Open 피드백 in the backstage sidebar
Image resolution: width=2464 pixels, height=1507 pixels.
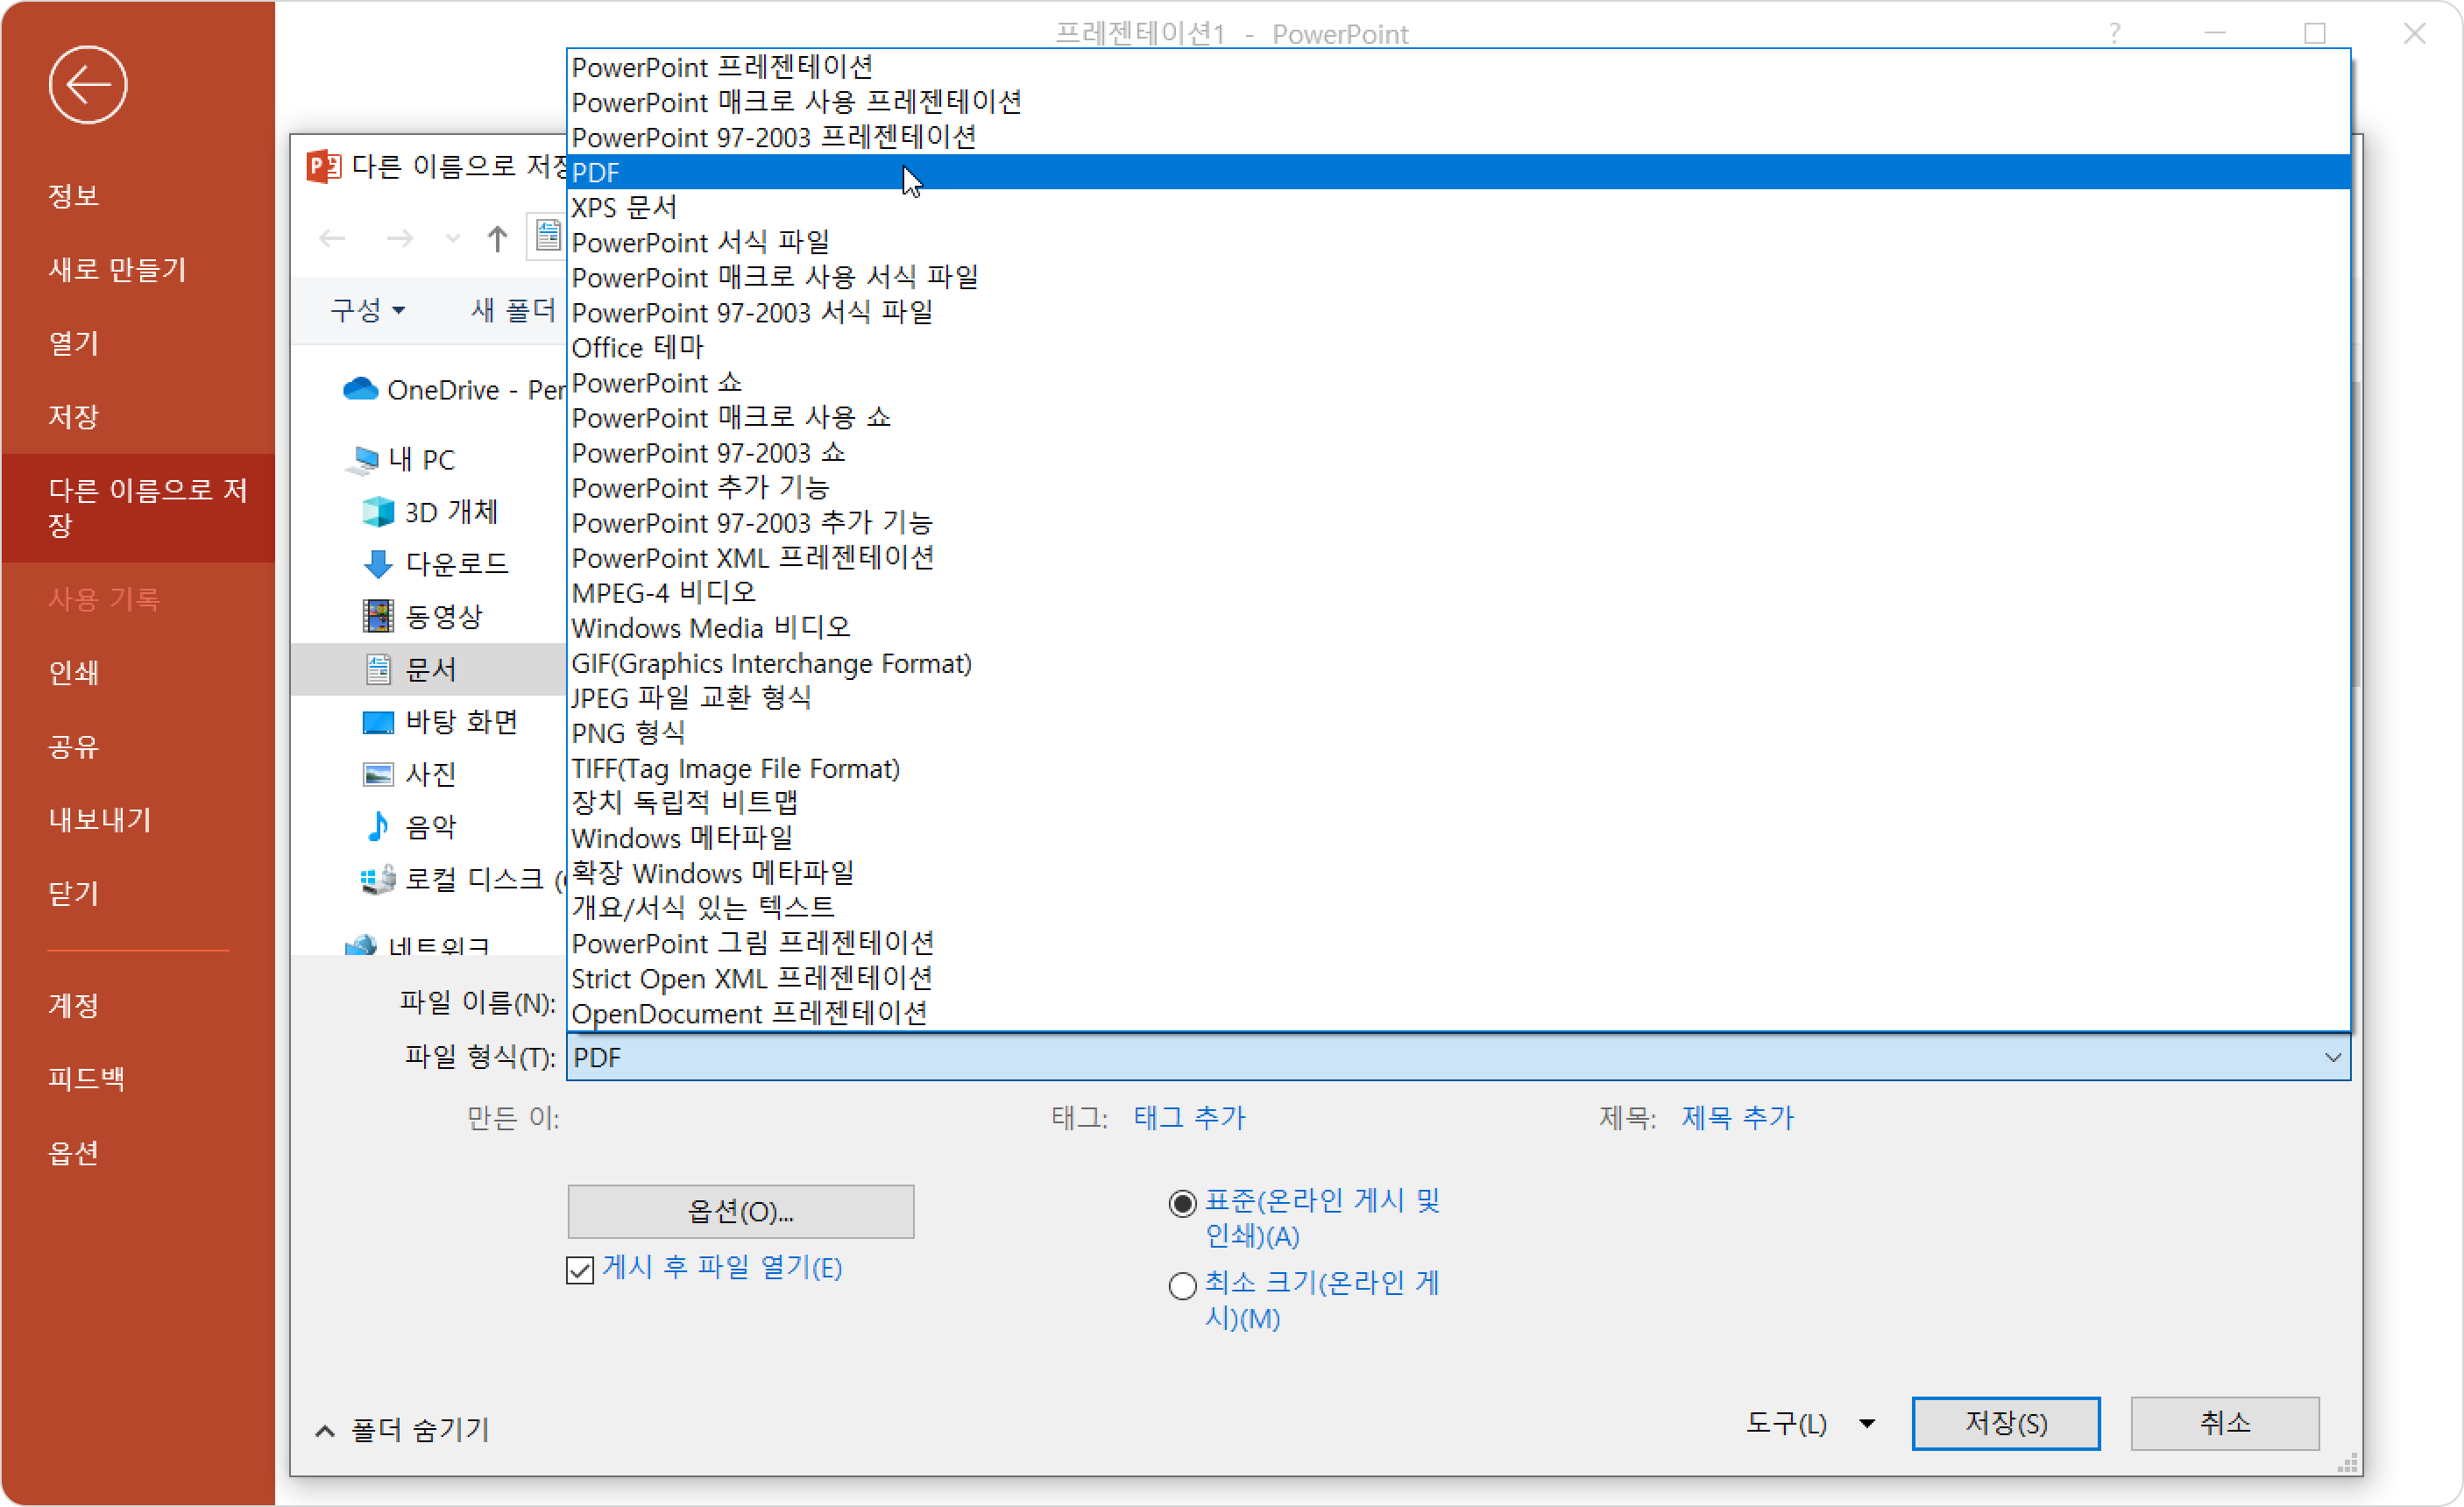click(87, 1078)
